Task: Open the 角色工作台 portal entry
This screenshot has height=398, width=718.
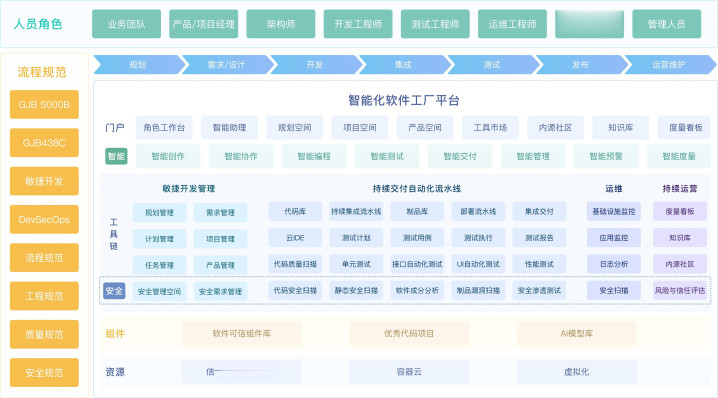Action: 164,127
